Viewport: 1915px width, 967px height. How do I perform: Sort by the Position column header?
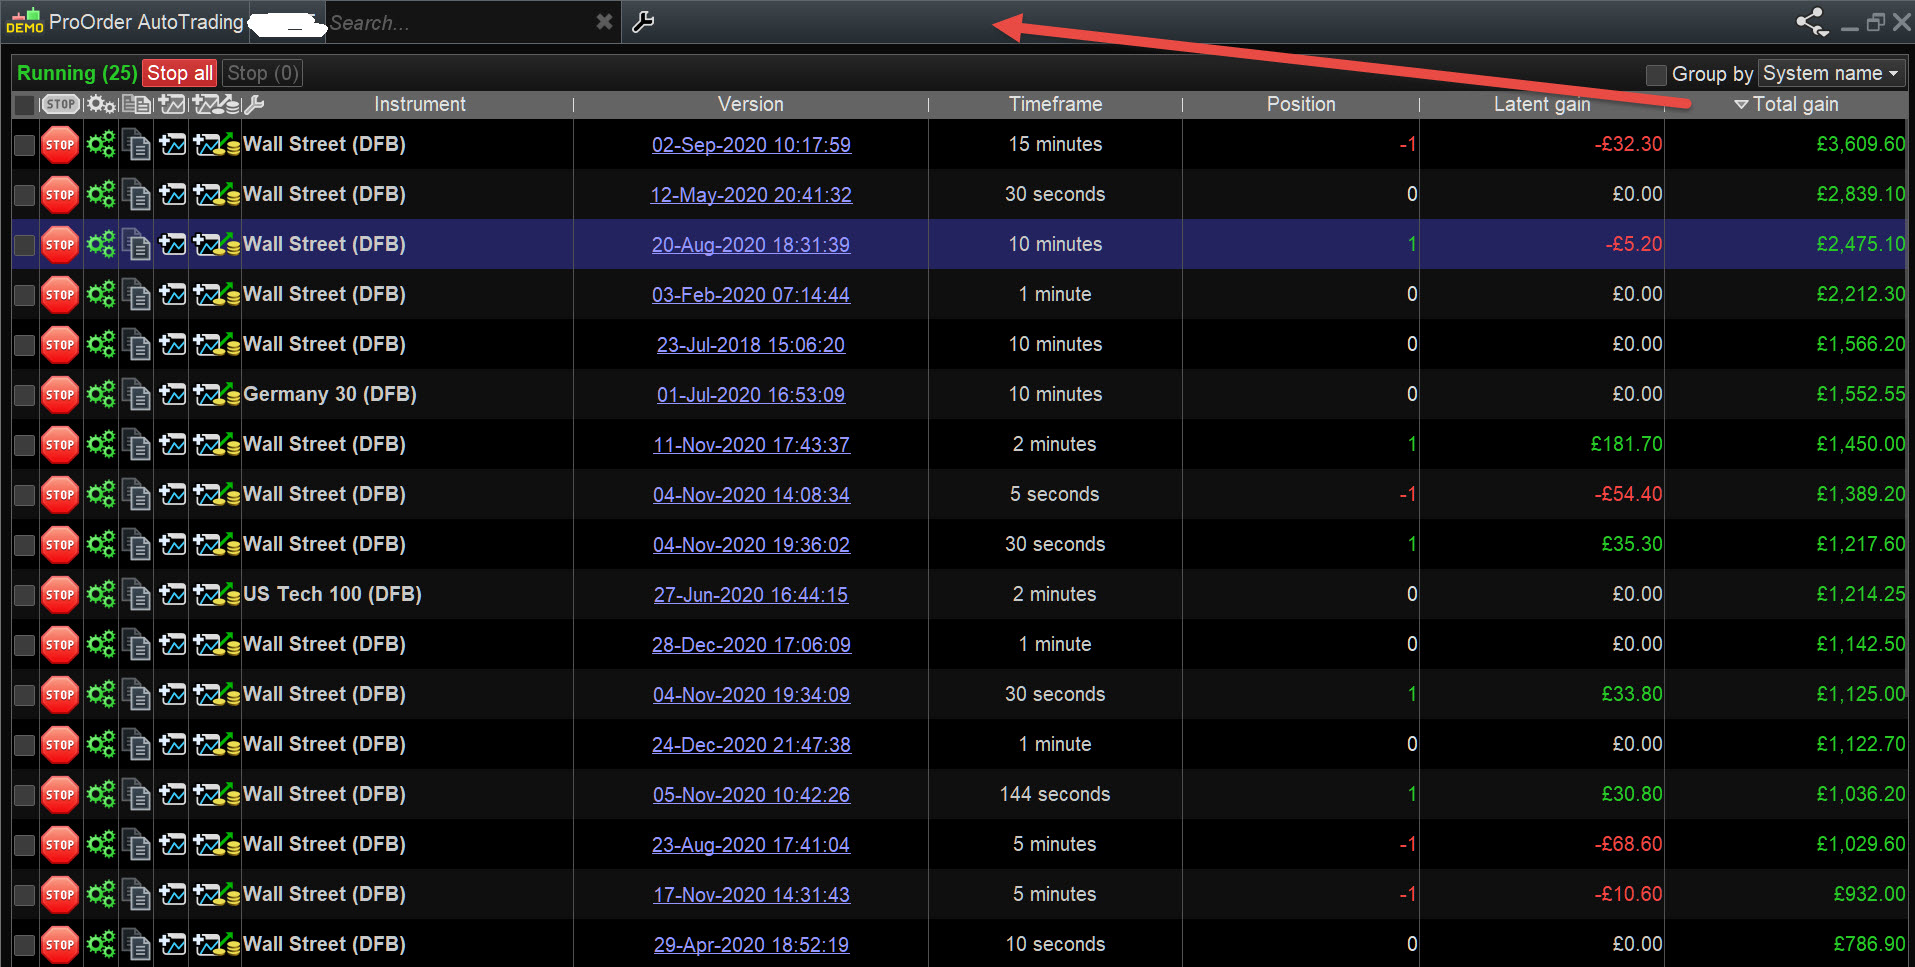coord(1301,104)
